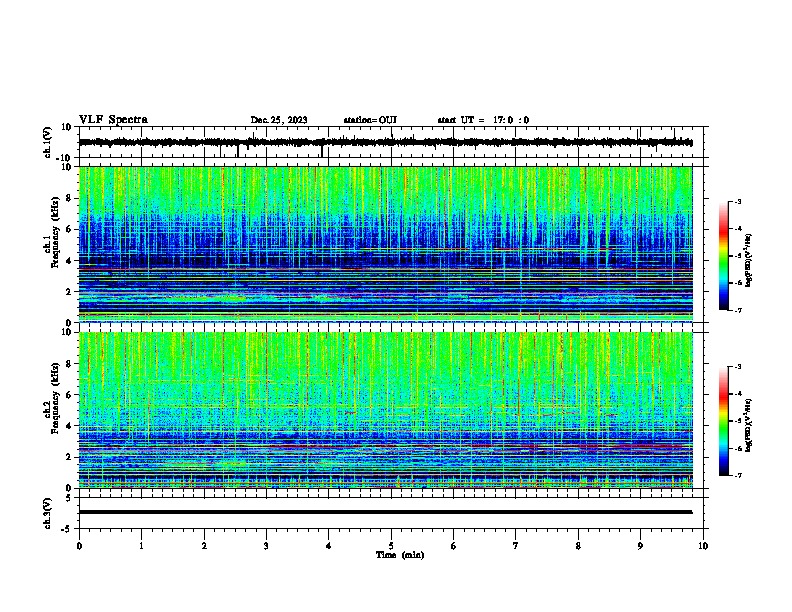Click the ch.1 spectrogram plot area

(386, 244)
